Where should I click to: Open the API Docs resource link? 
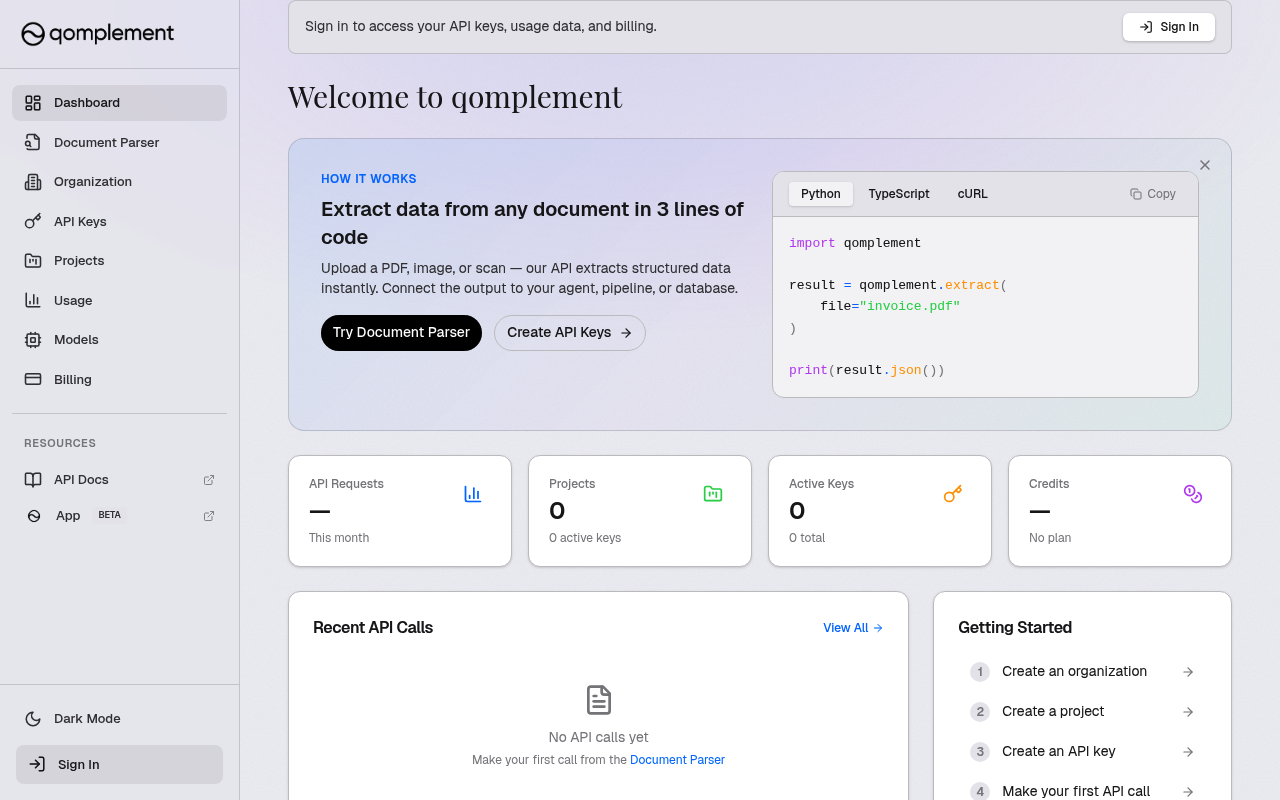[x=119, y=480]
